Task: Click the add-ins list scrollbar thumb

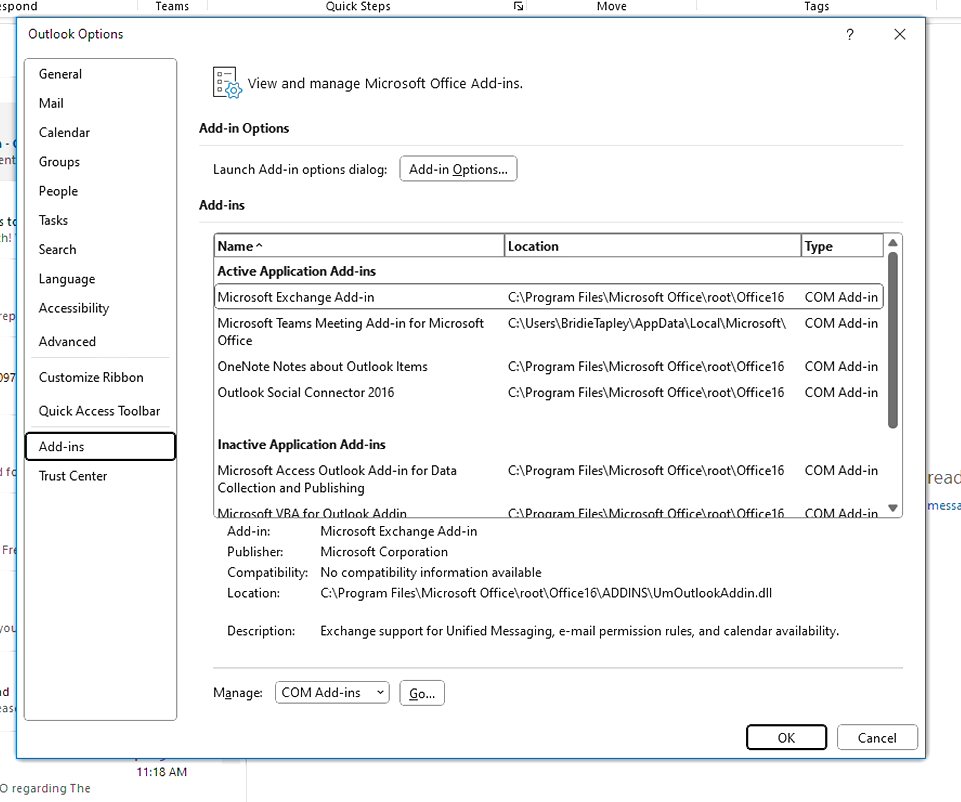Action: click(x=893, y=340)
